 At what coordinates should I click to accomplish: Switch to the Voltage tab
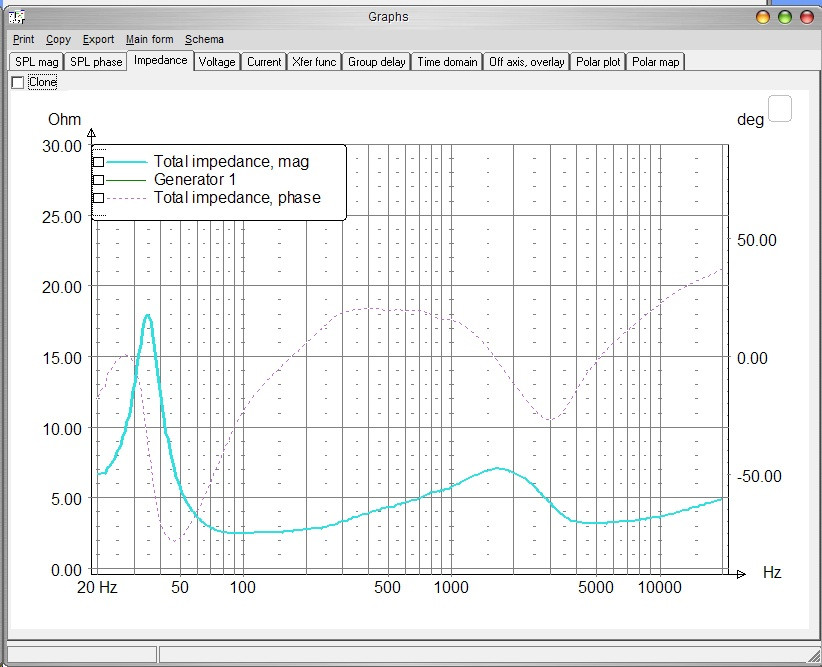(x=217, y=62)
